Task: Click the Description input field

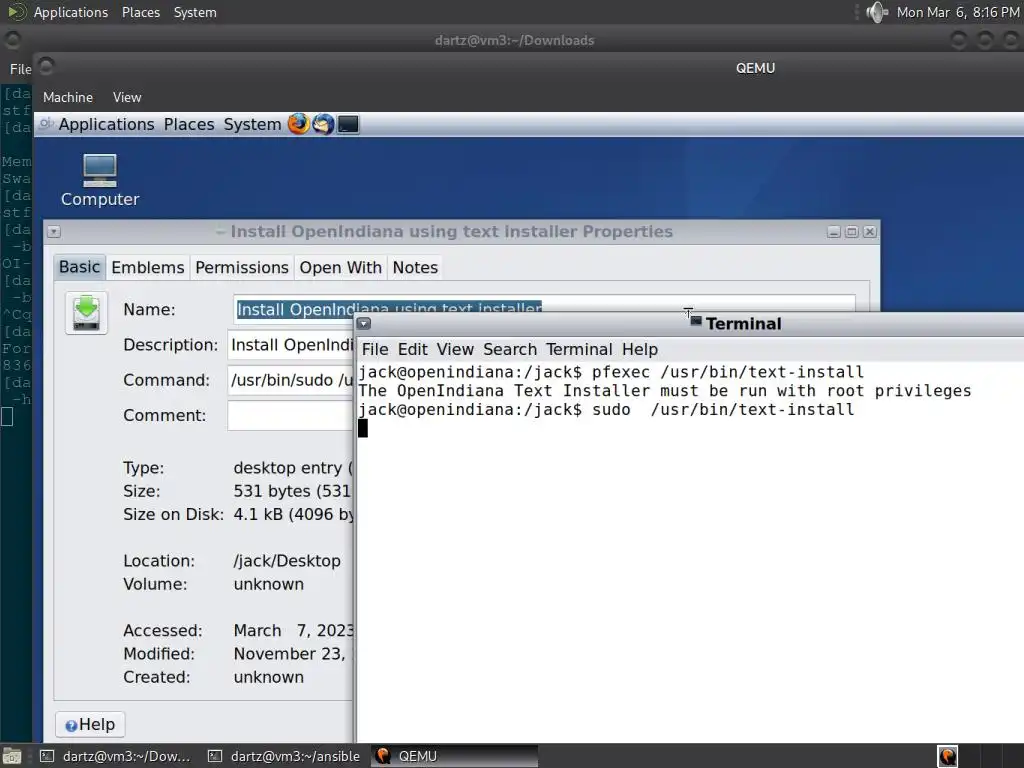Action: (290, 345)
